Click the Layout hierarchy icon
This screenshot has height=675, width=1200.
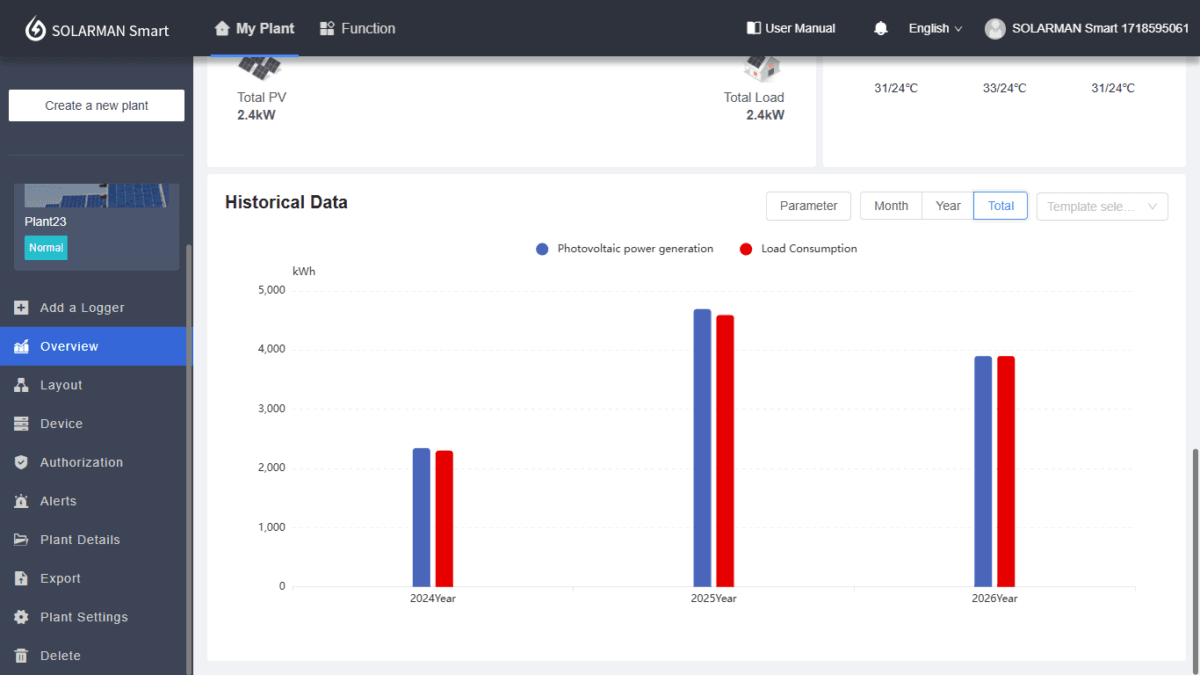pos(21,385)
